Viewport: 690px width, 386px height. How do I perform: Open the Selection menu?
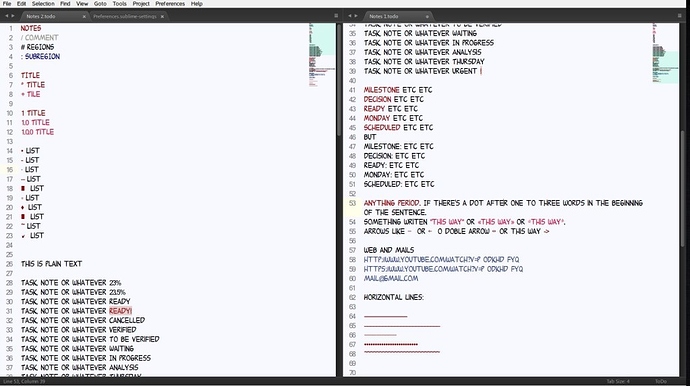coord(43,4)
